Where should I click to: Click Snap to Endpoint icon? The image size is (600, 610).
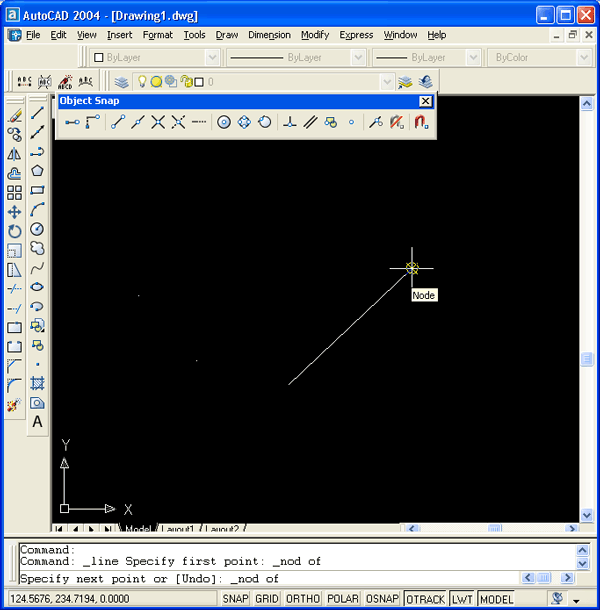pos(117,122)
